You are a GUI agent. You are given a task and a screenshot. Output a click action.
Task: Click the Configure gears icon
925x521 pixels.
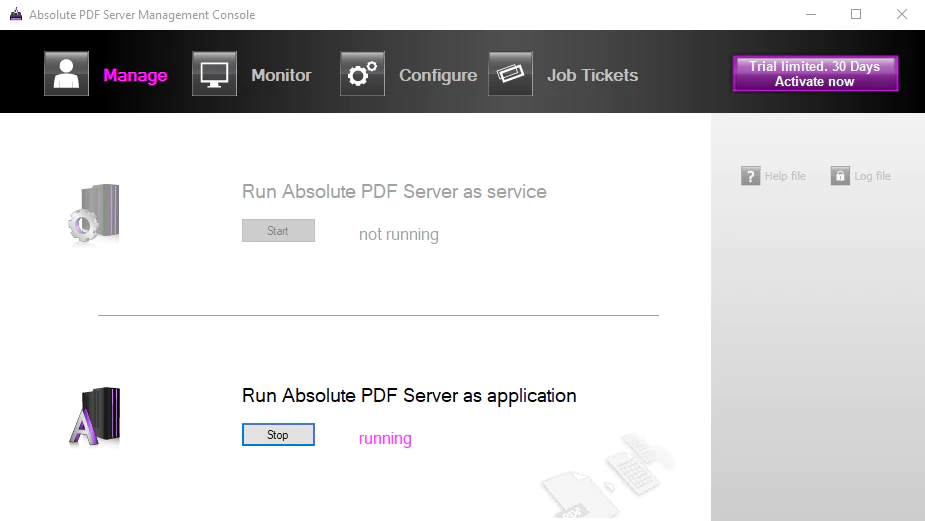click(362, 74)
